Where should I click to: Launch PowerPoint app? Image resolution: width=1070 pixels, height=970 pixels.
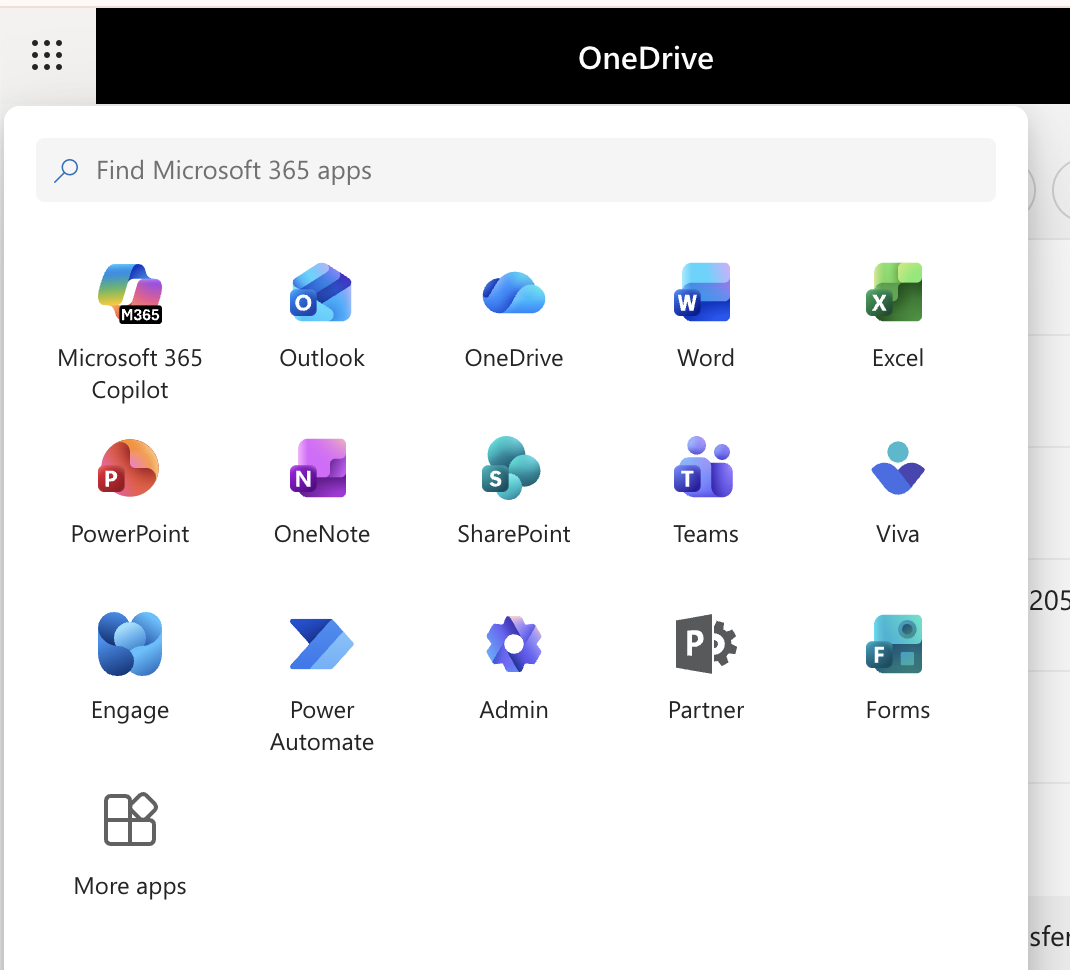pos(130,469)
